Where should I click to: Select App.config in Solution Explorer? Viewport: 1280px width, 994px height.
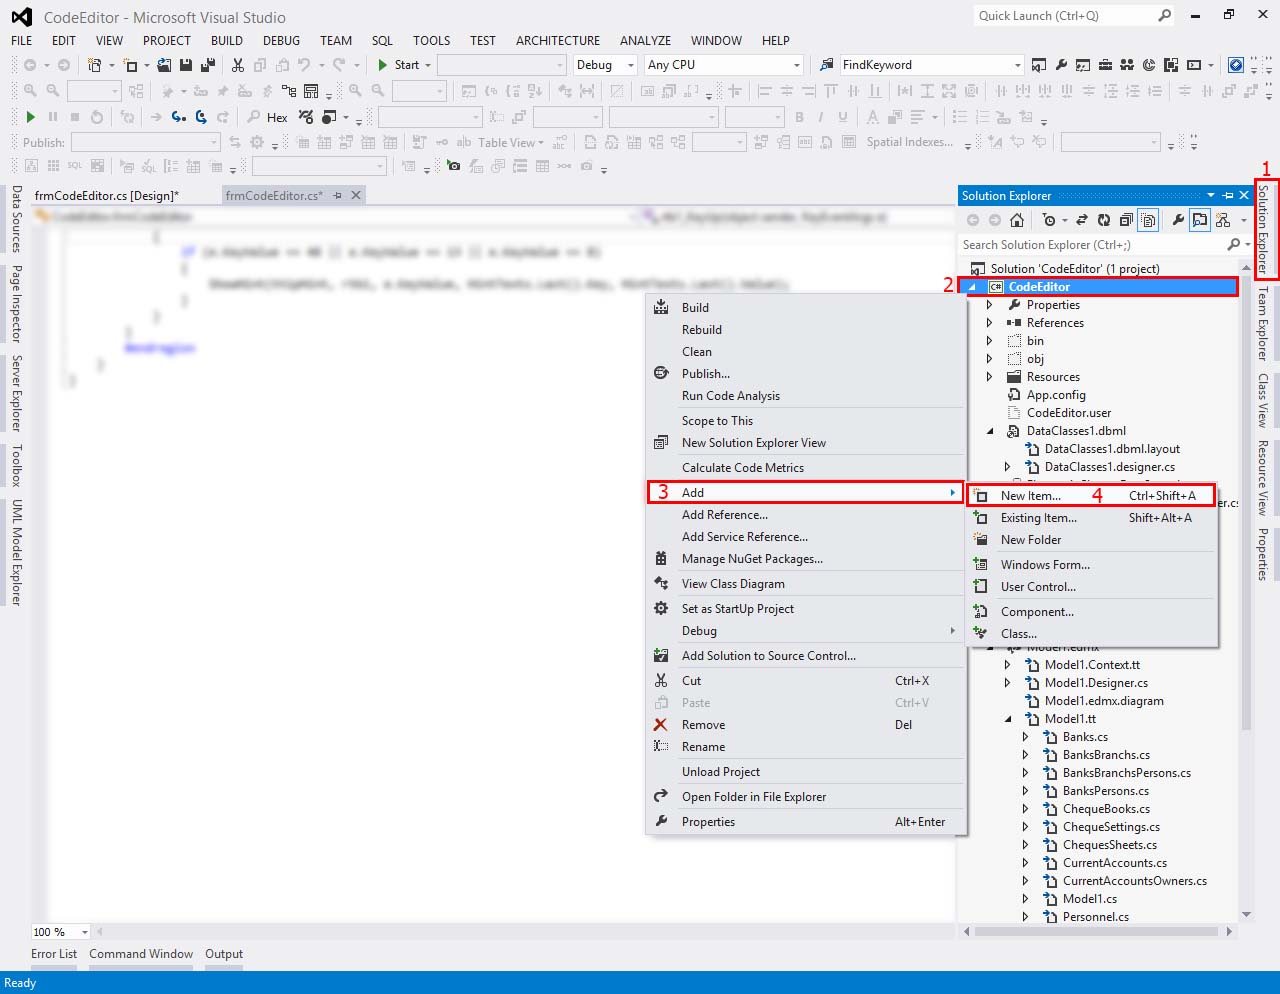click(1056, 395)
